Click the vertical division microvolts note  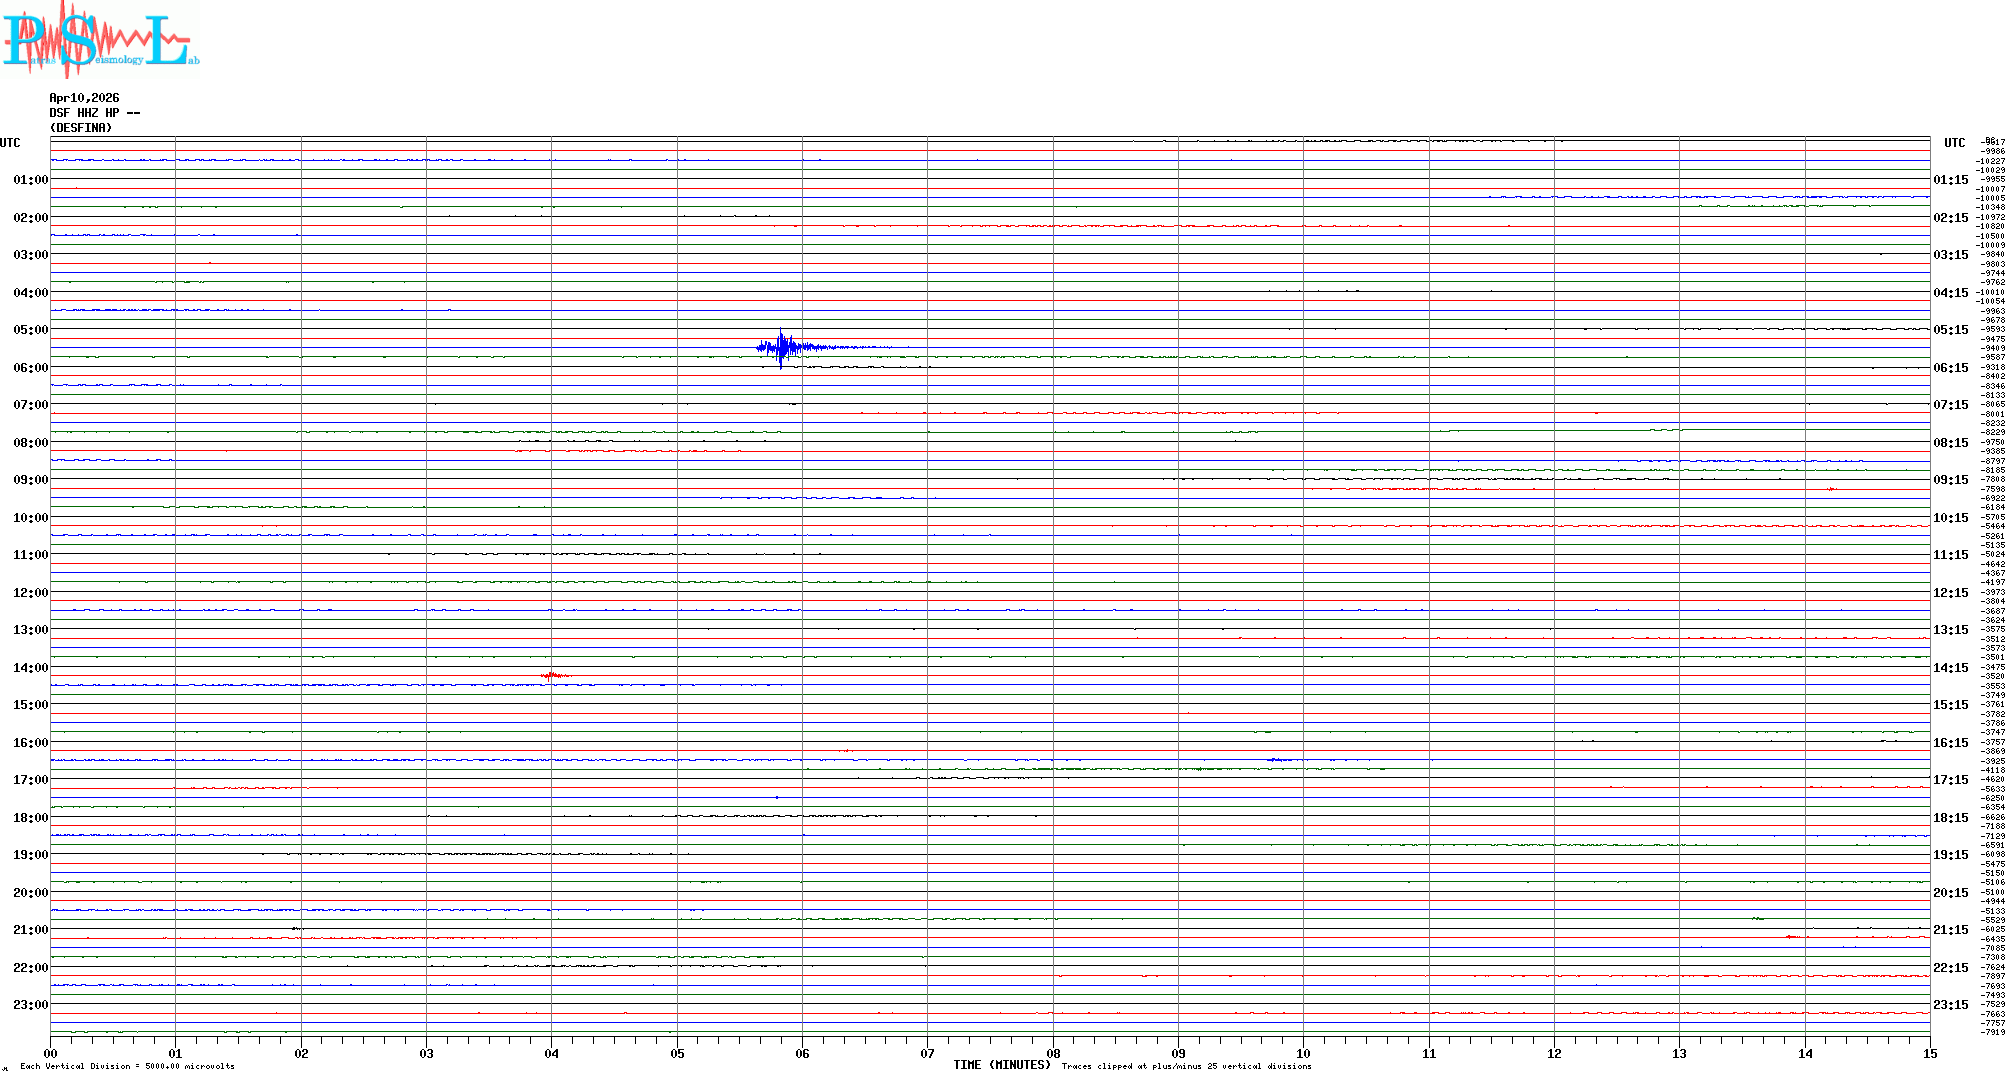[x=127, y=1066]
